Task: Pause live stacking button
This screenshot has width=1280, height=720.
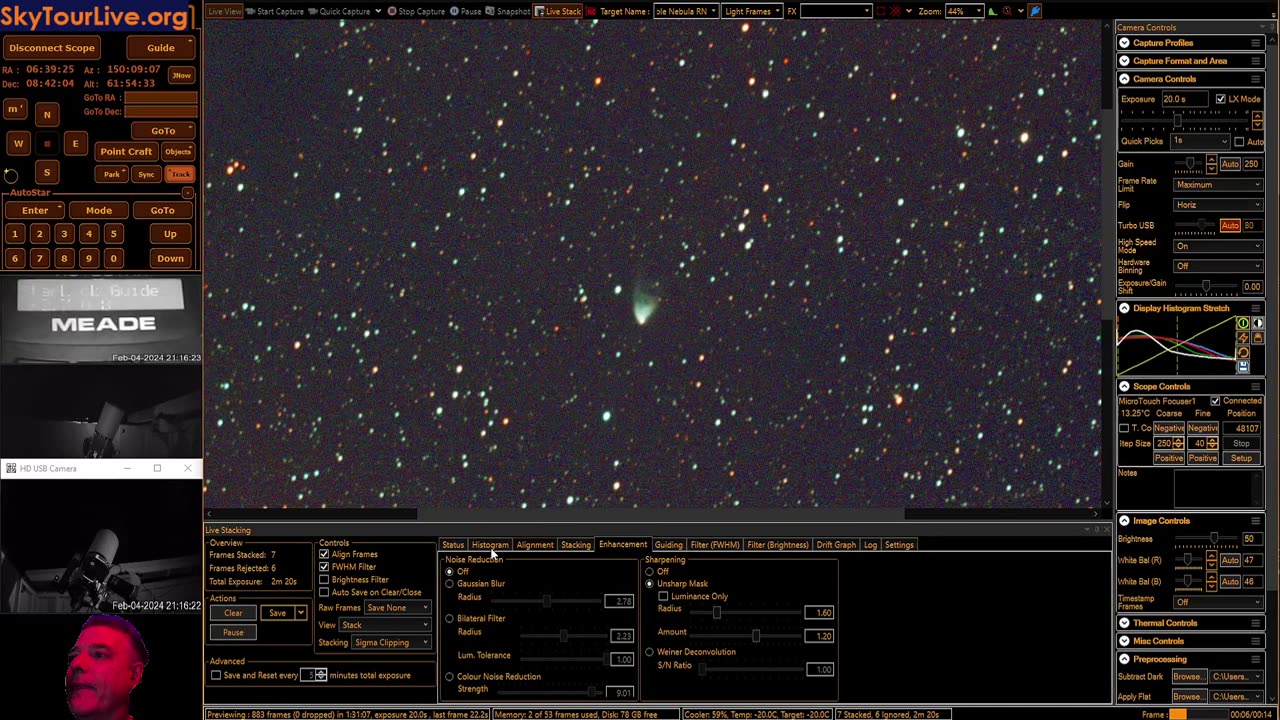Action: [x=233, y=632]
